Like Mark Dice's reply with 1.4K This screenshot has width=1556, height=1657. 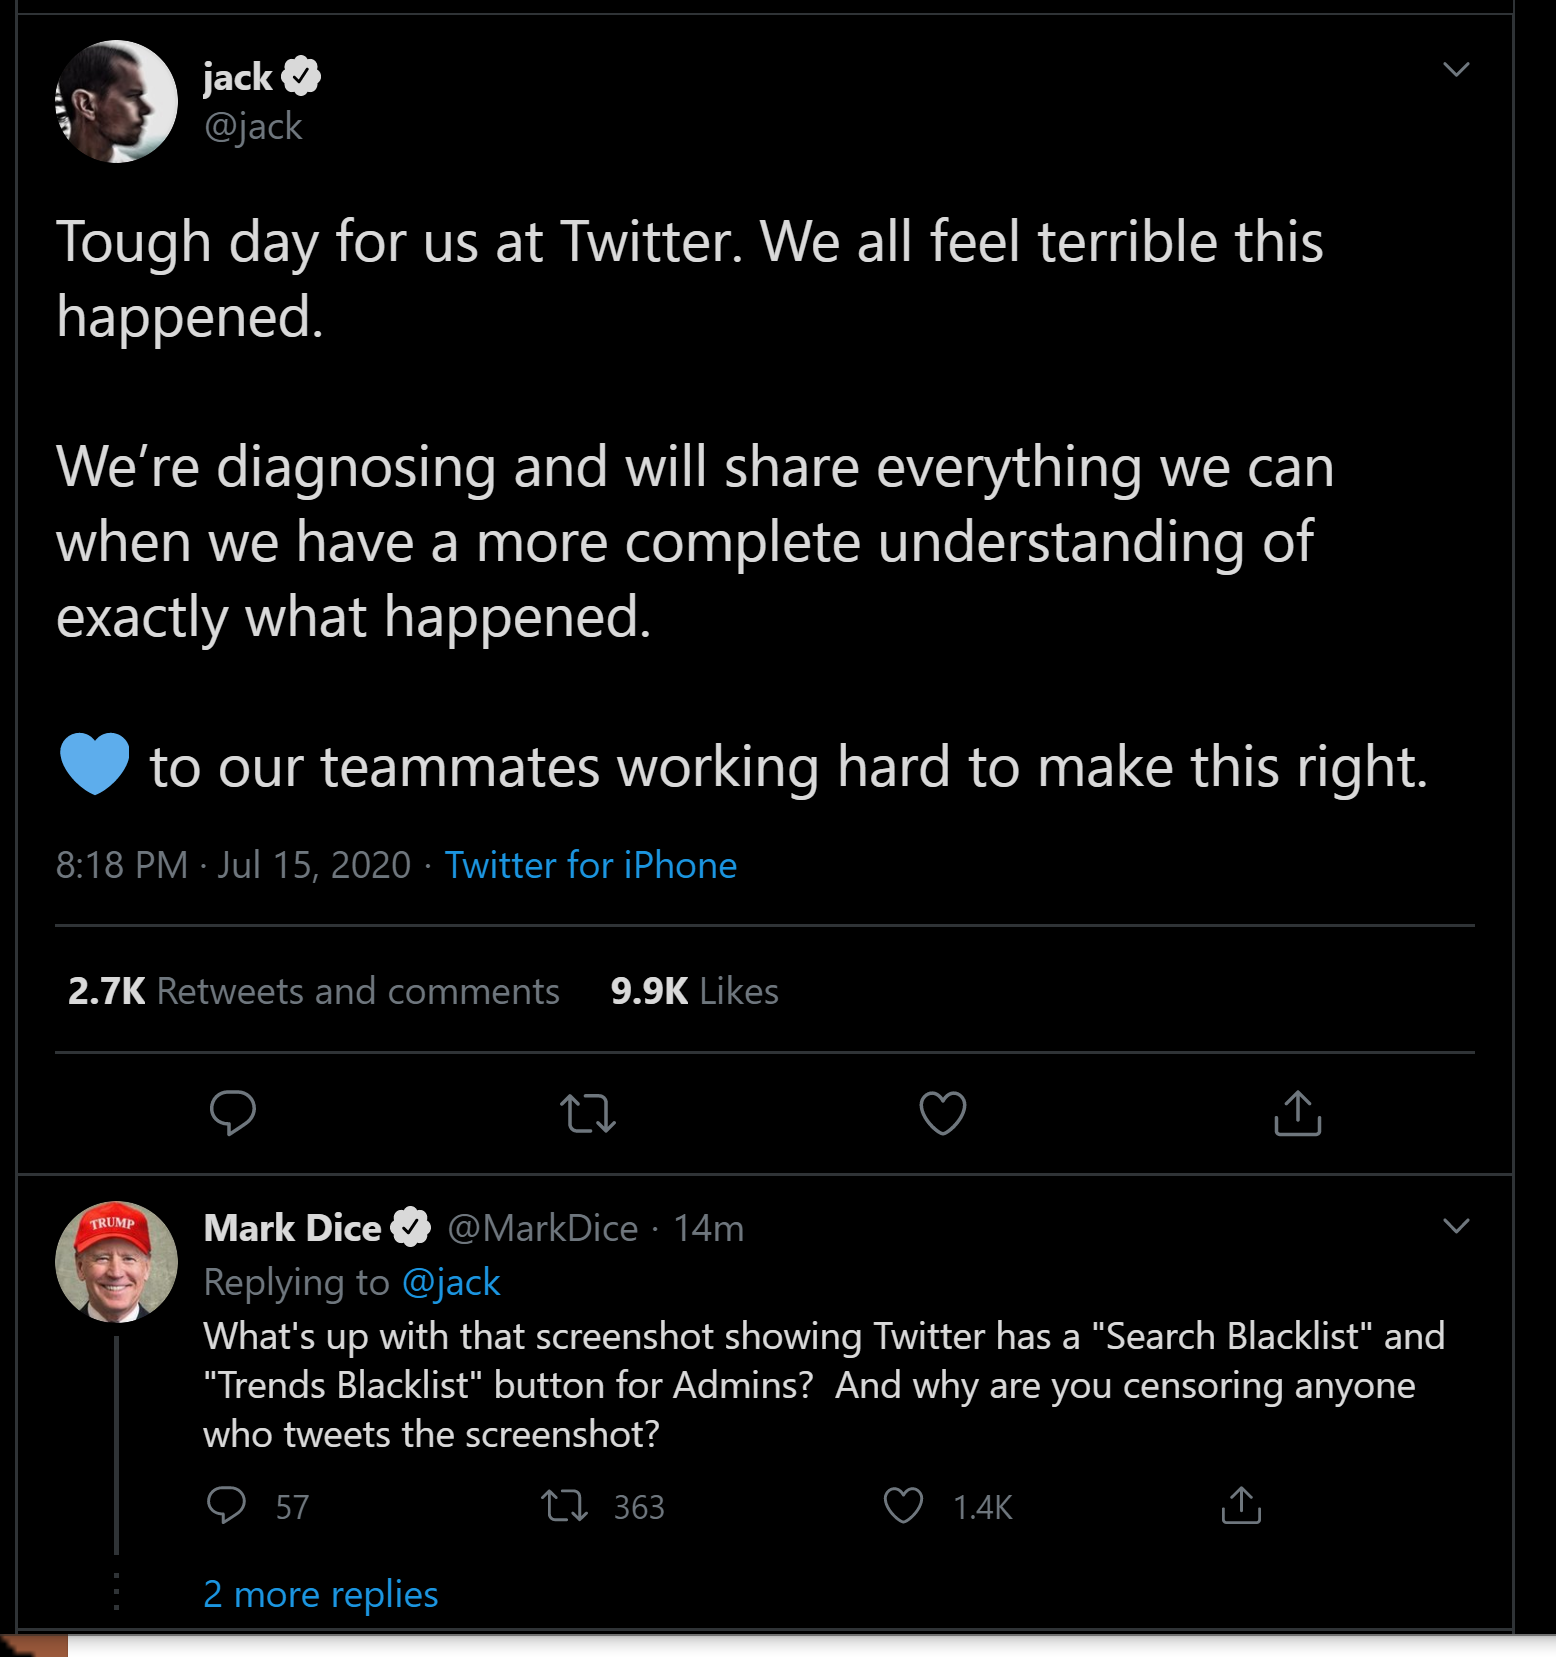tap(904, 1505)
